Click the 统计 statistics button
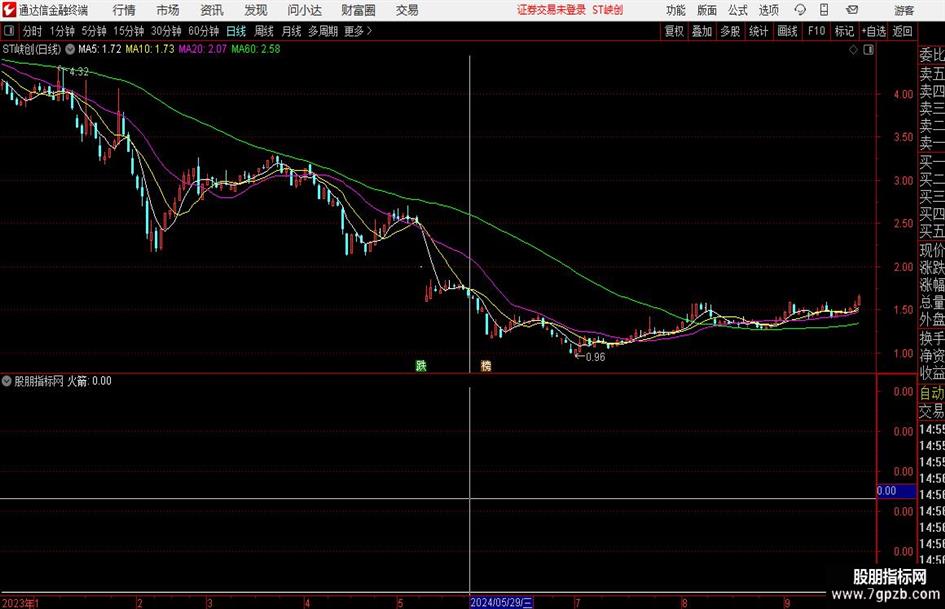Image resolution: width=945 pixels, height=609 pixels. pos(759,31)
